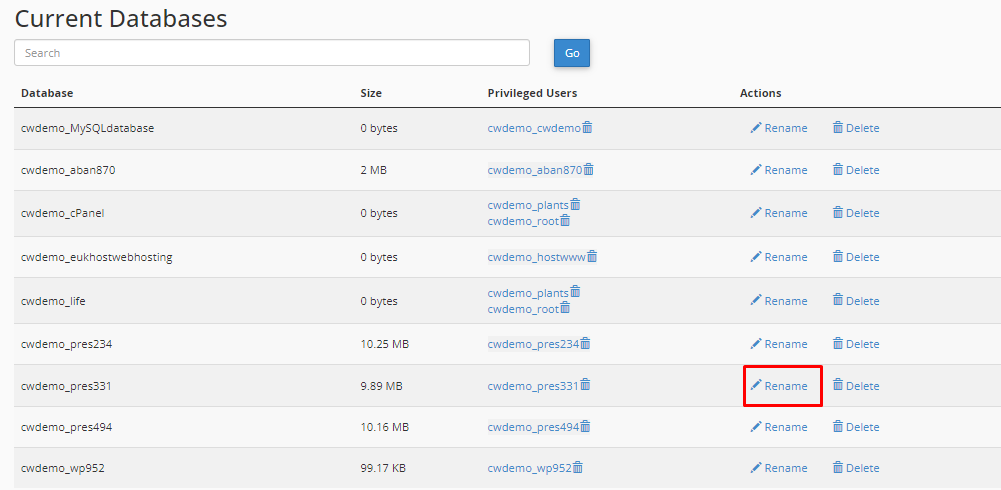
Task: Click the Current Databases heading
Action: [121, 19]
